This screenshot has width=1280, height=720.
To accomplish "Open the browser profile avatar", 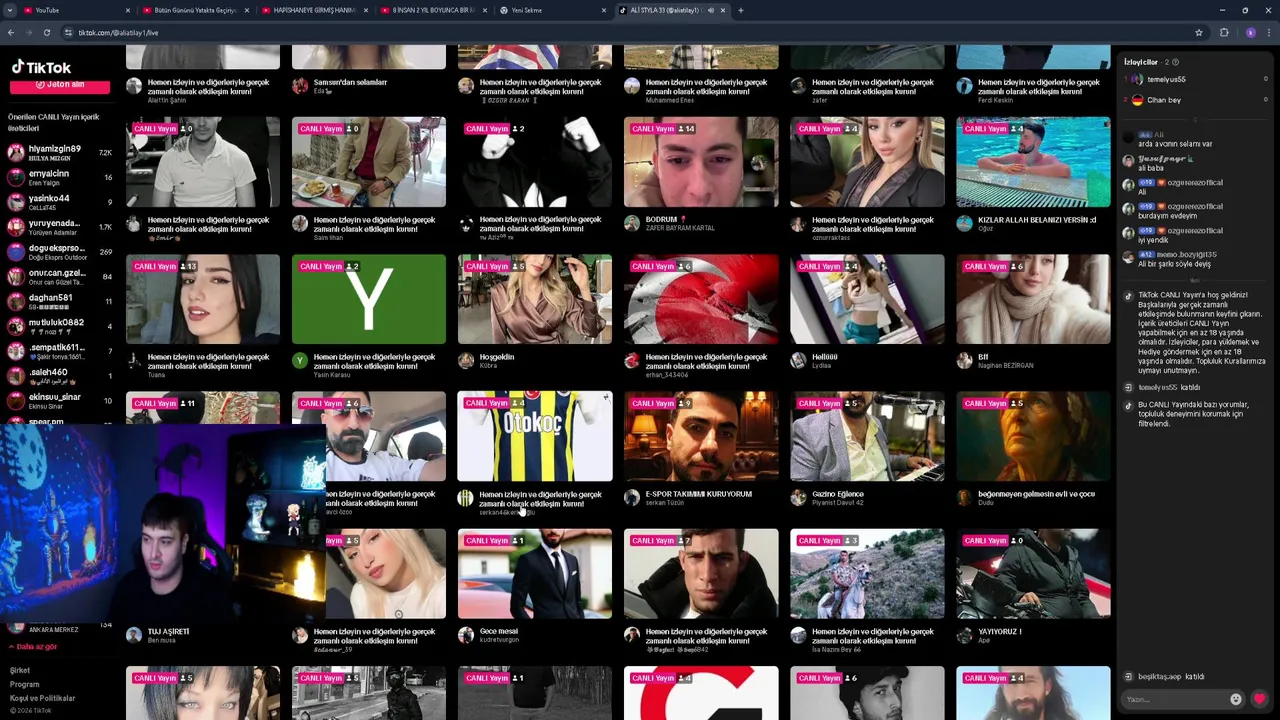I will pos(1250,32).
